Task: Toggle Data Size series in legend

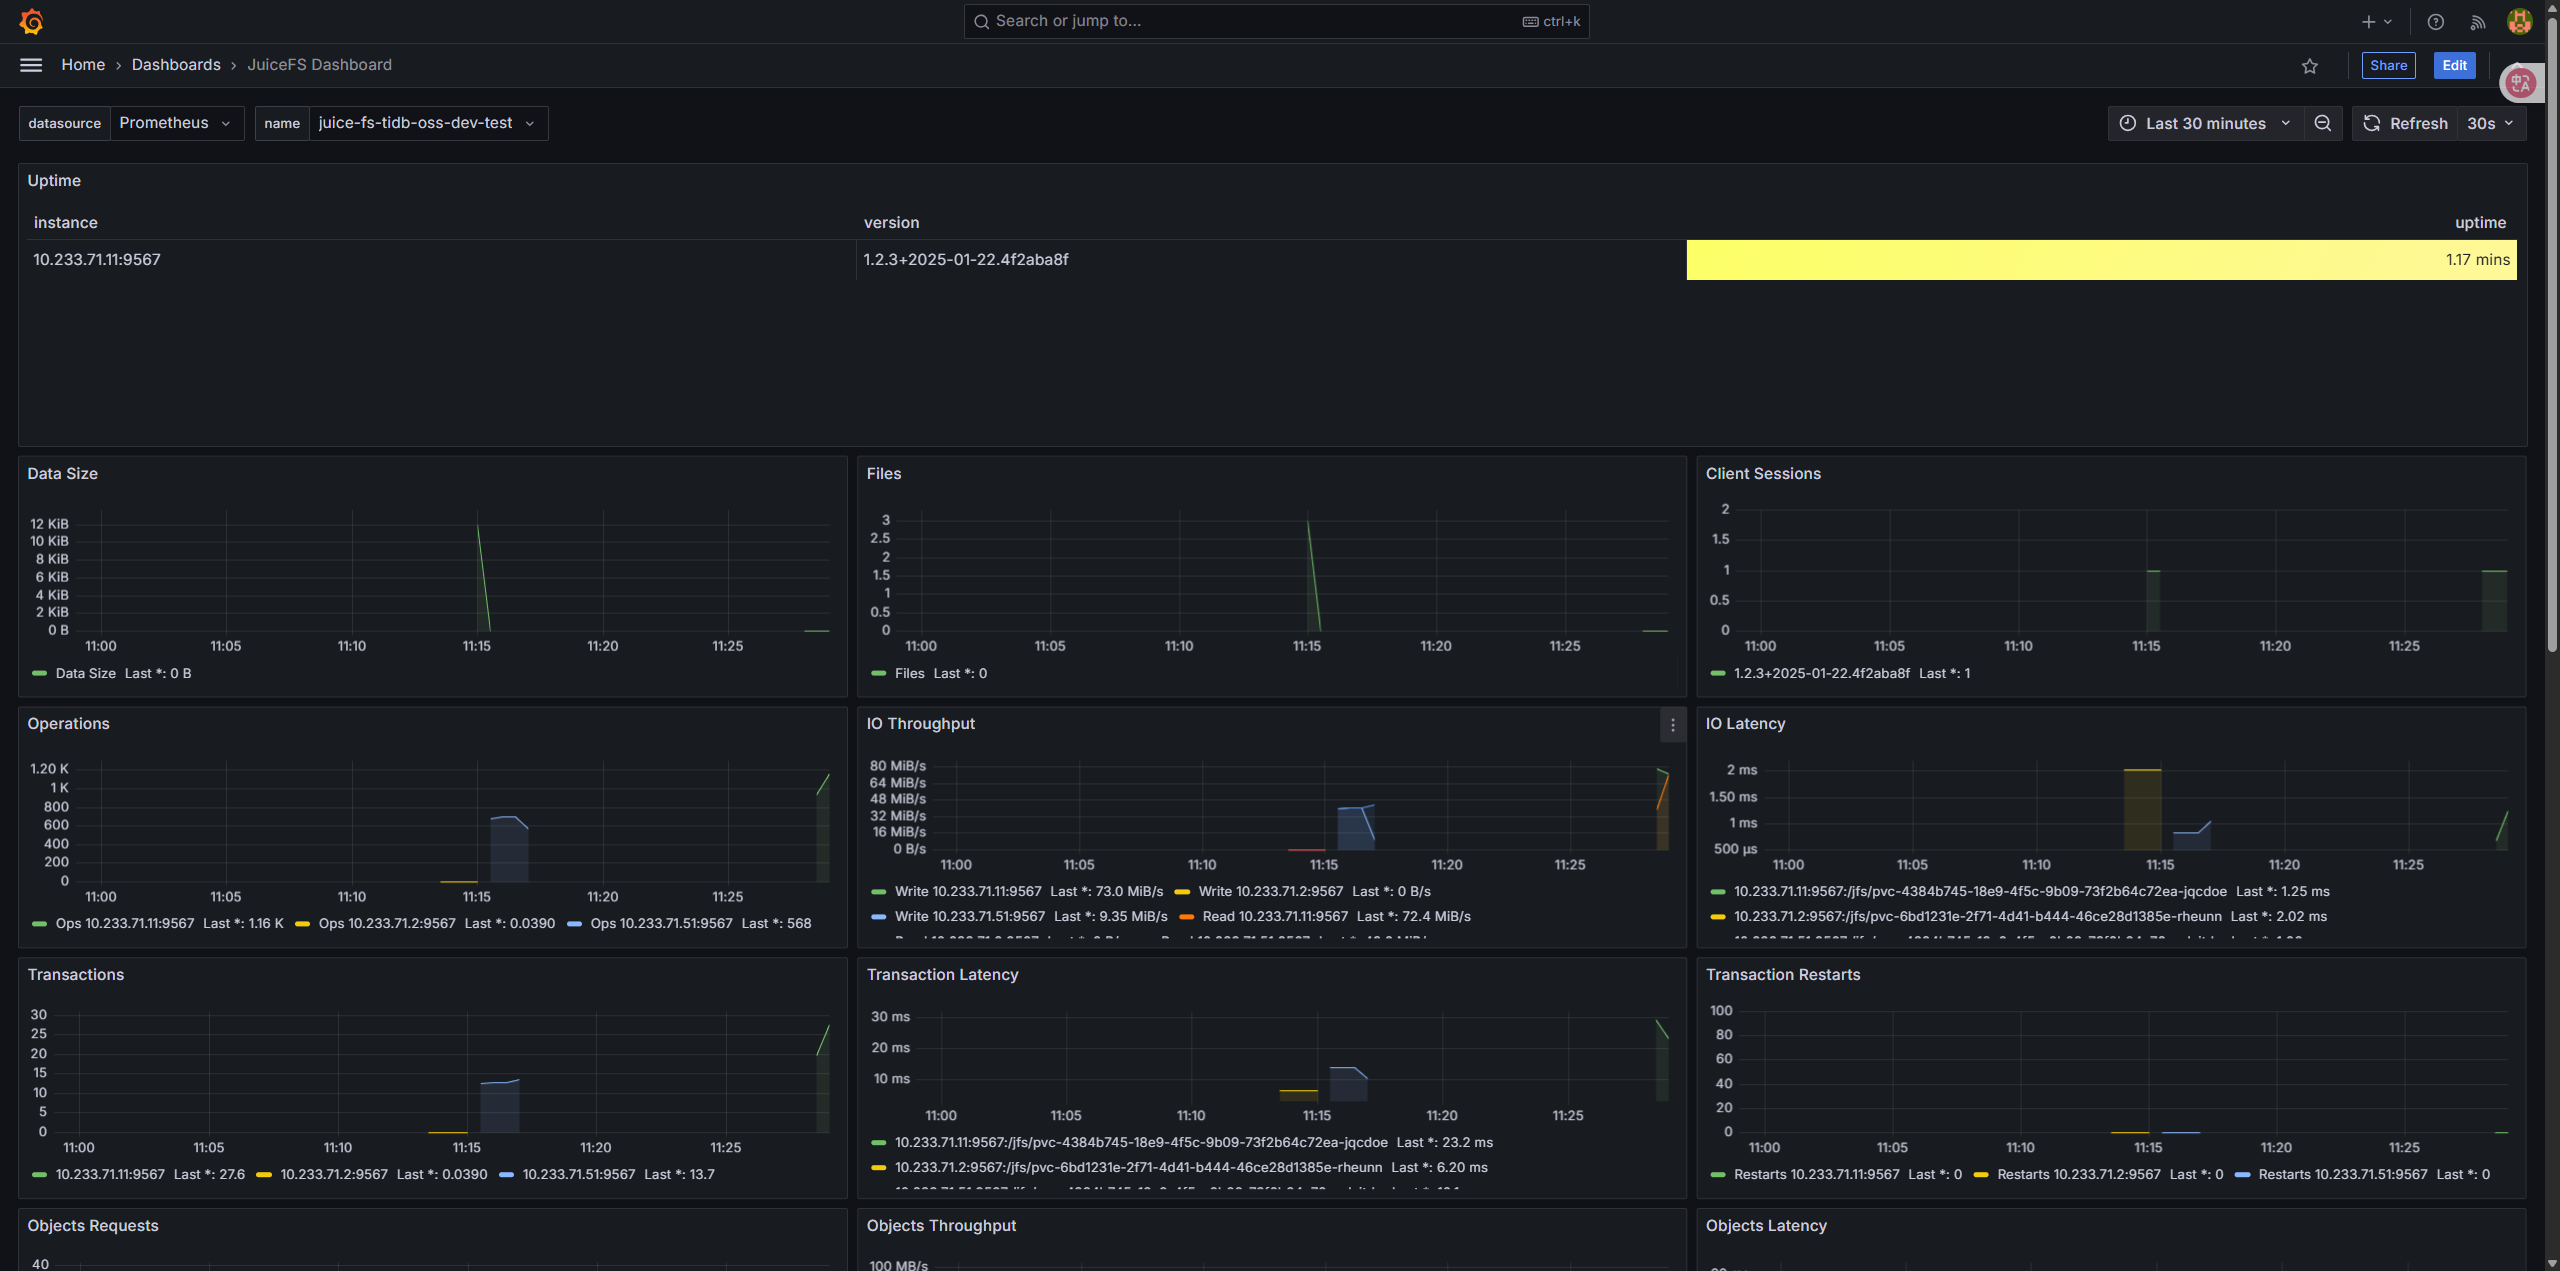Action: (86, 674)
